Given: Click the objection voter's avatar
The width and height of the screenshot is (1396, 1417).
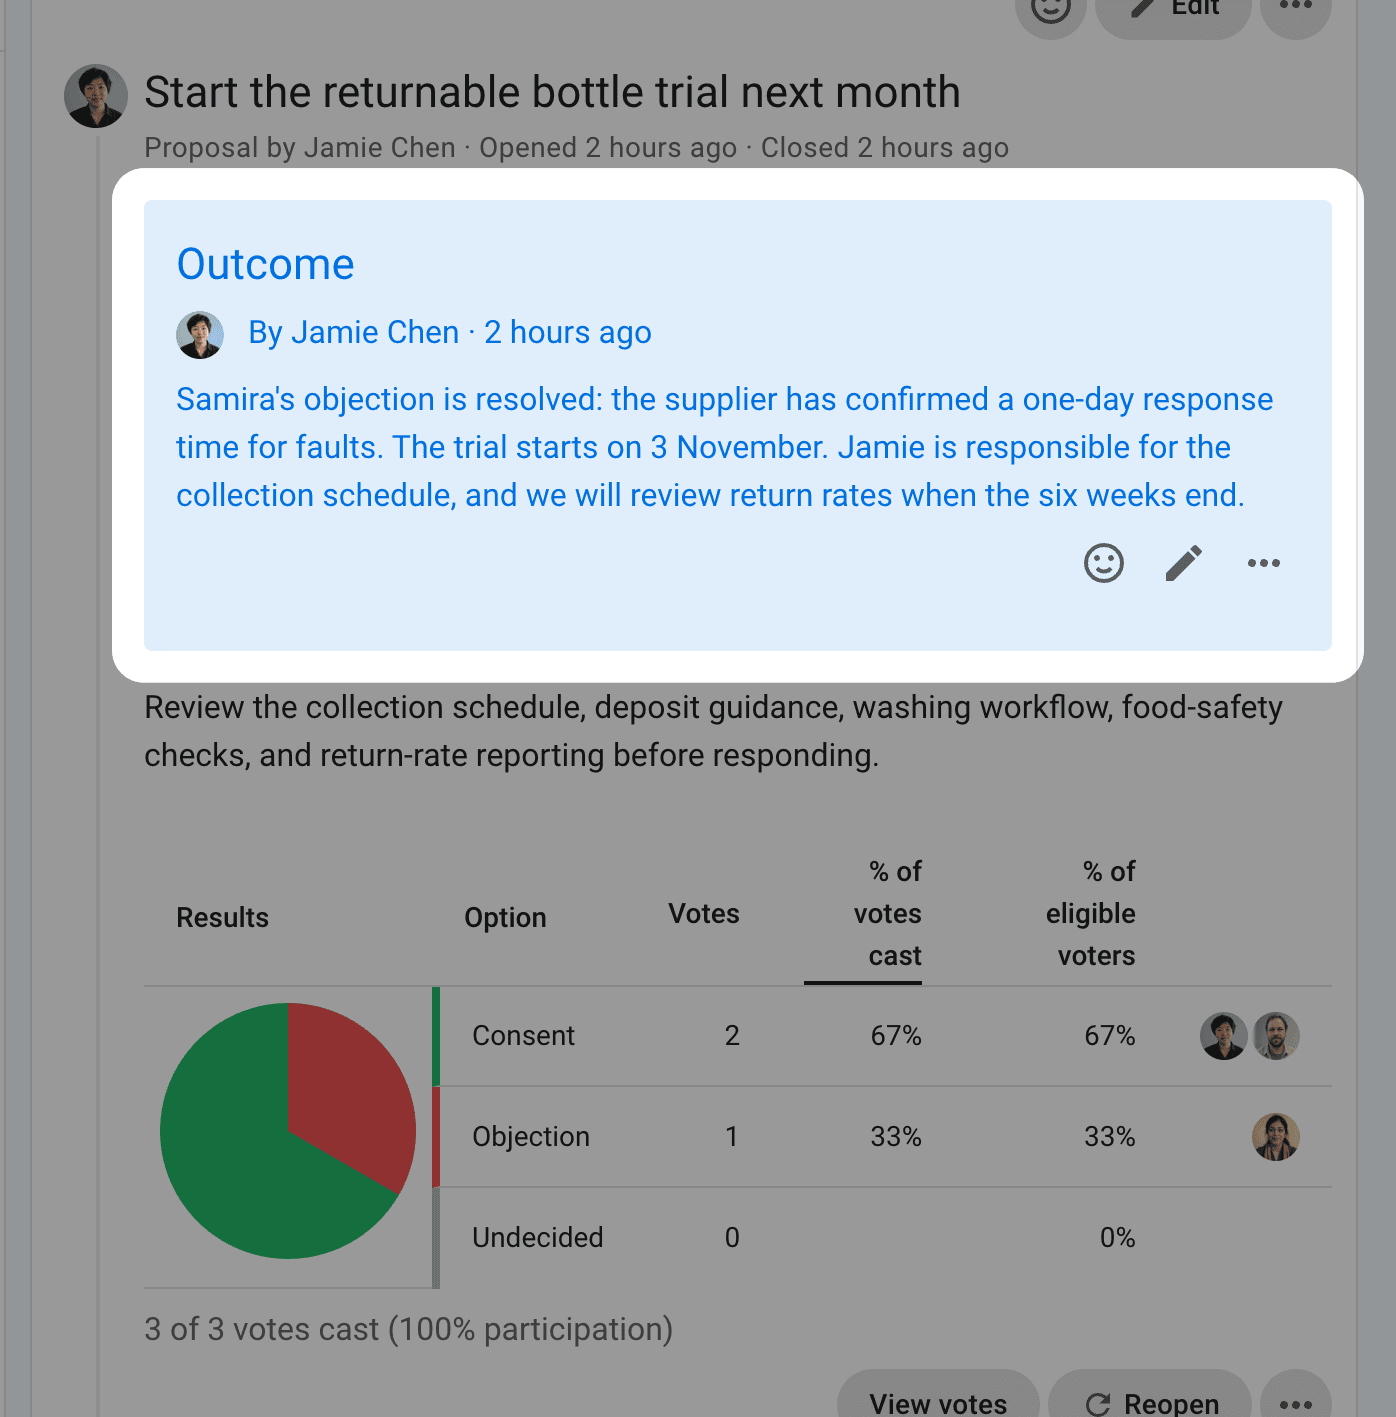Looking at the screenshot, I should coord(1276,1137).
